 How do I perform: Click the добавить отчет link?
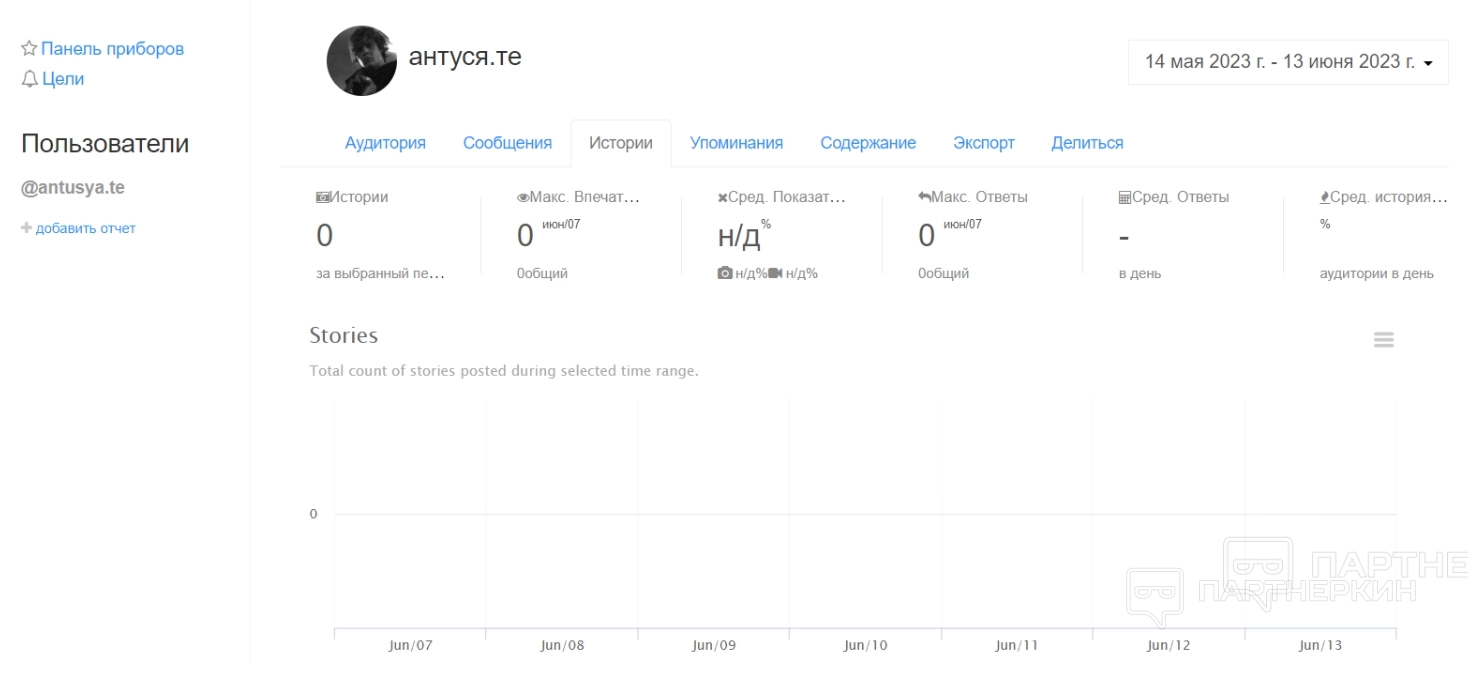[85, 229]
